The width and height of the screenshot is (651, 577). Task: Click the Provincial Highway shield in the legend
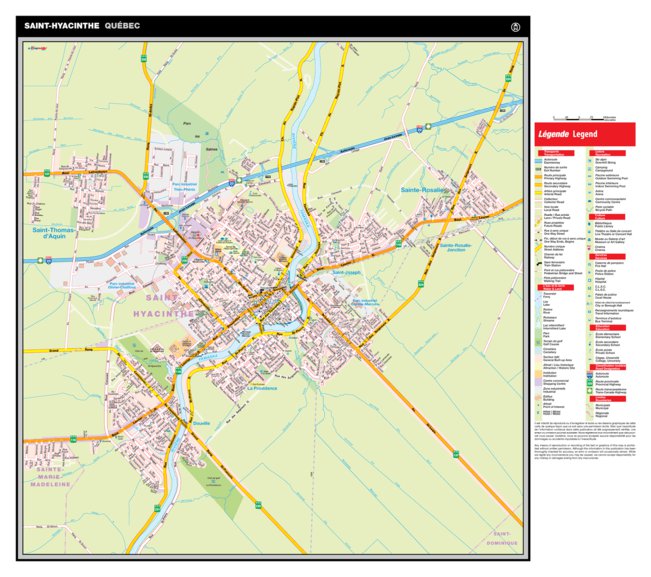[590, 382]
